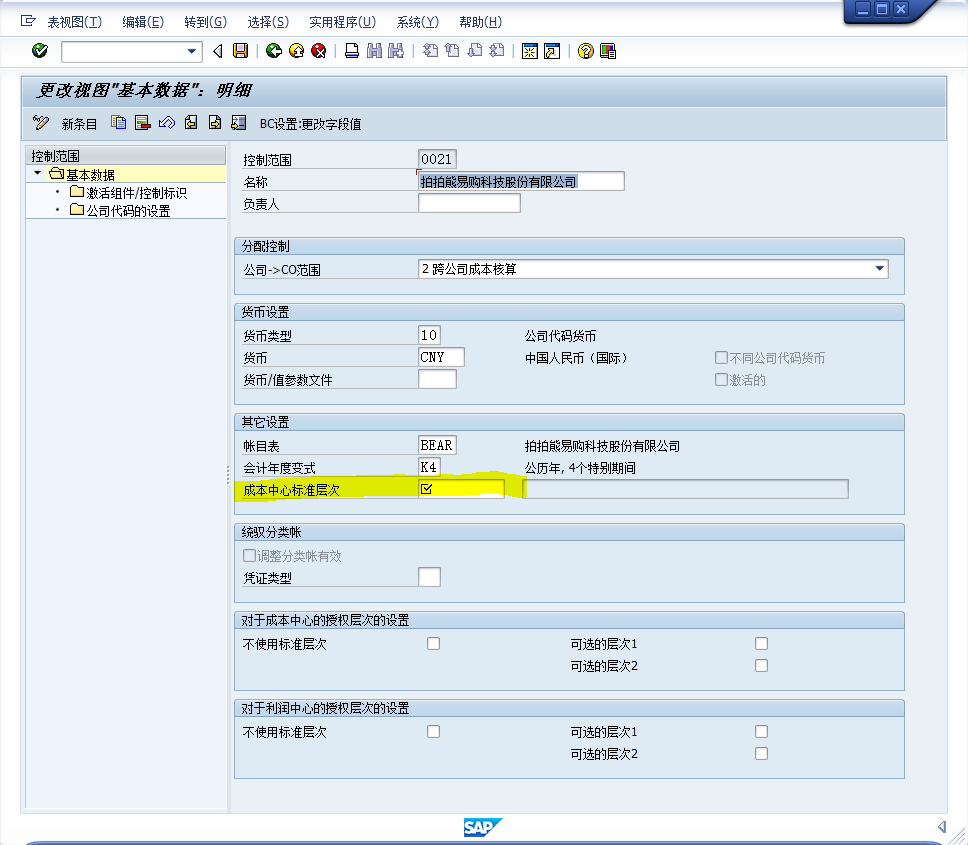Screen dimensions: 968x845
Task: Toggle the 成本中心标准层次 checkbox
Action: [x=426, y=489]
